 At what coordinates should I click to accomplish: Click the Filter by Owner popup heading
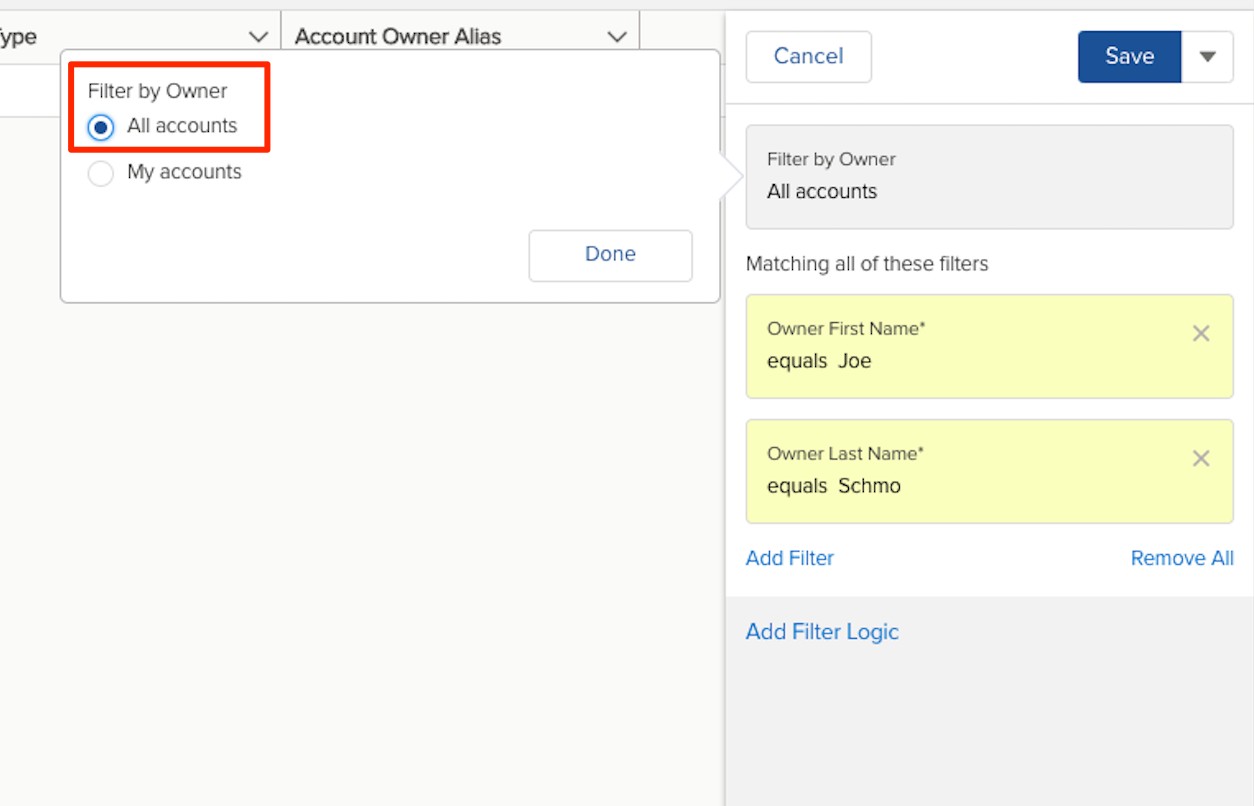(x=158, y=91)
